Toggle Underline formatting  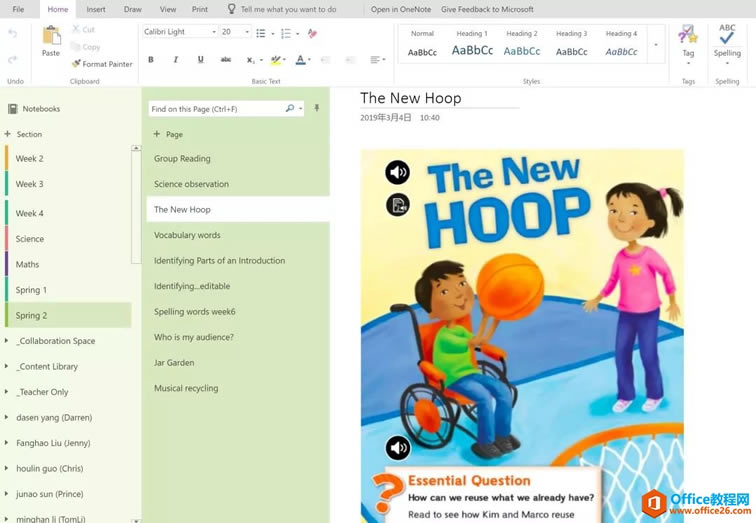(201, 60)
